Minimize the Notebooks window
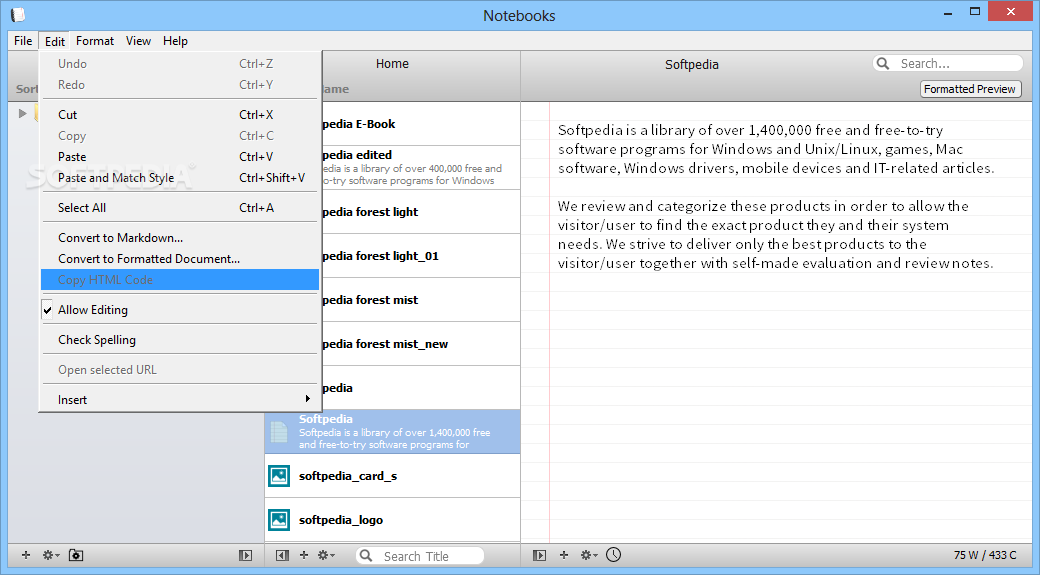This screenshot has width=1040, height=575. point(948,13)
